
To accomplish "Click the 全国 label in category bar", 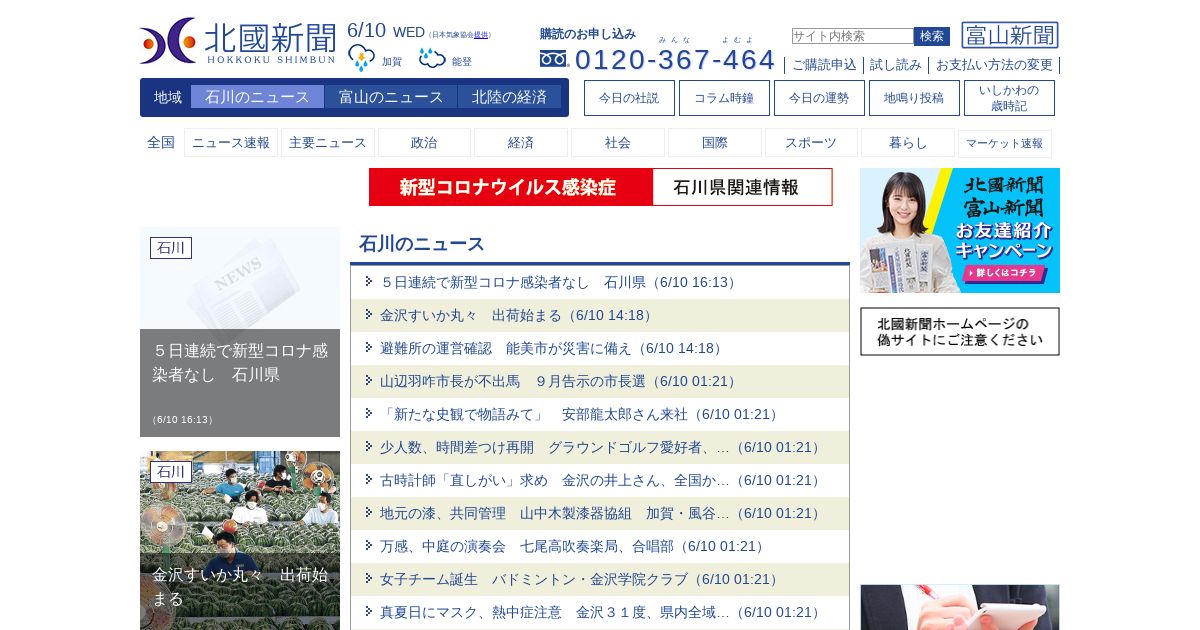I will pyautogui.click(x=161, y=143).
